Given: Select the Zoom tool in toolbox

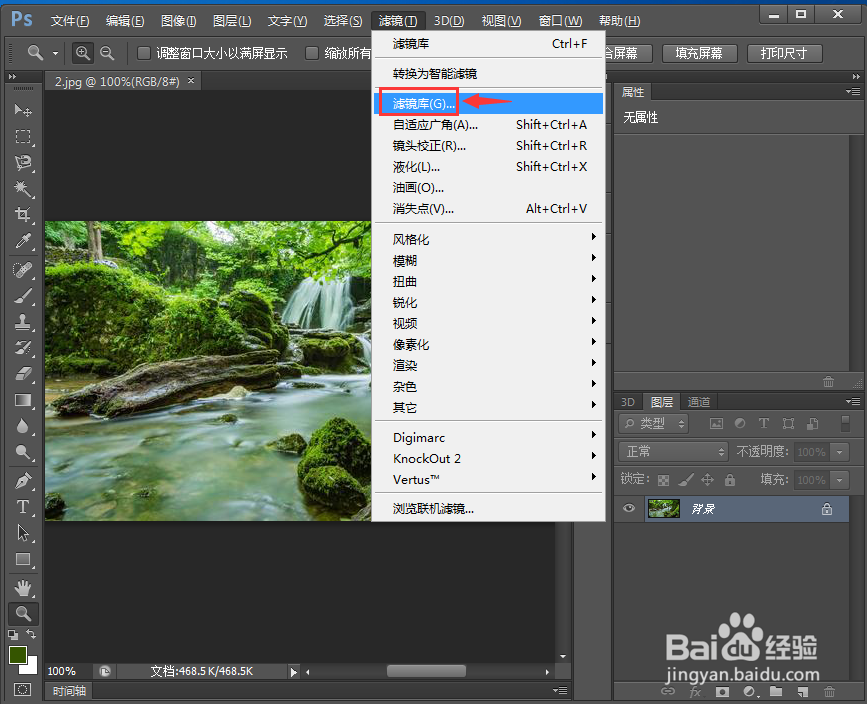Looking at the screenshot, I should pyautogui.click(x=23, y=613).
